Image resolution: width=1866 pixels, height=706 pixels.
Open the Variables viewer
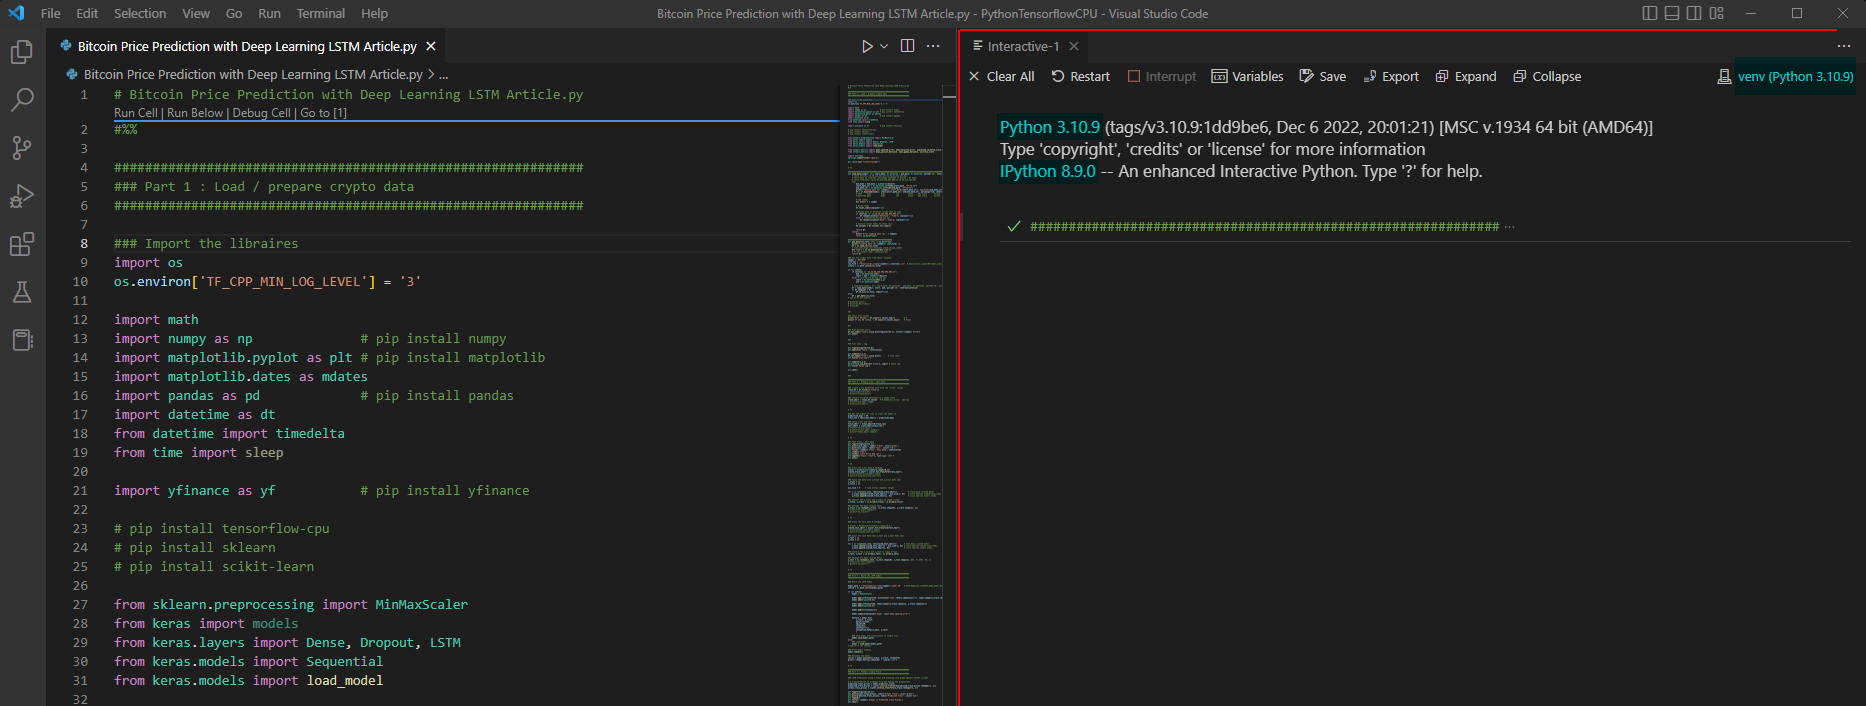coord(1247,76)
